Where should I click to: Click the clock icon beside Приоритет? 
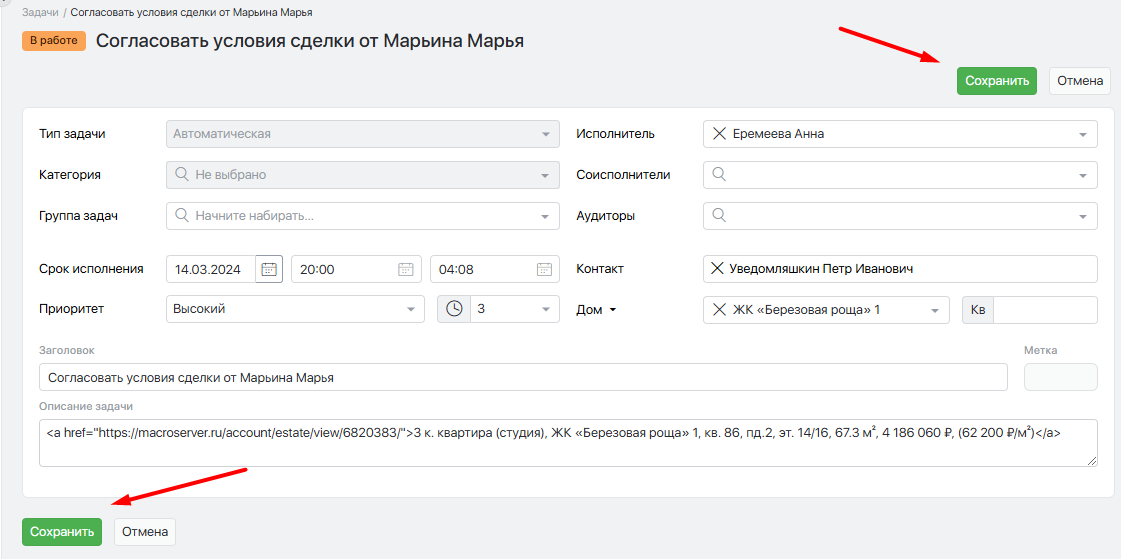pos(454,309)
